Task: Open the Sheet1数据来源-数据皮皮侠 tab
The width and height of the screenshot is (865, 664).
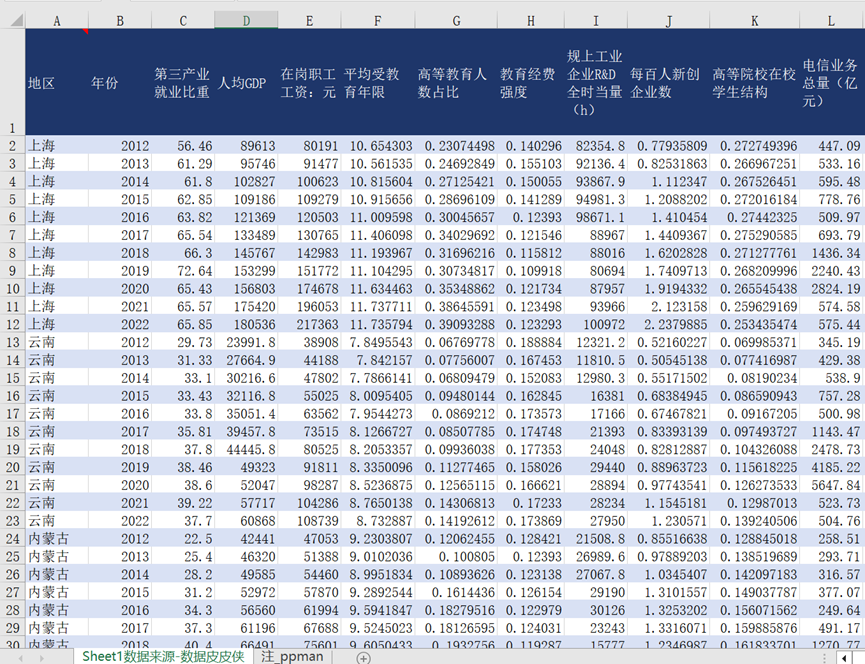Action: [163, 656]
